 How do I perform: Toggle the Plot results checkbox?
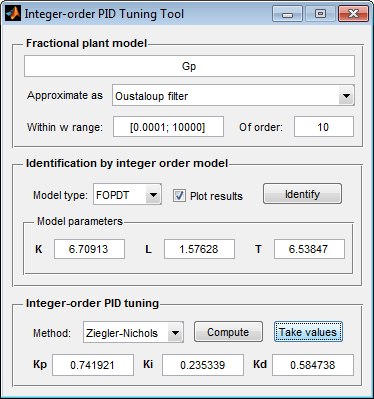(x=179, y=196)
